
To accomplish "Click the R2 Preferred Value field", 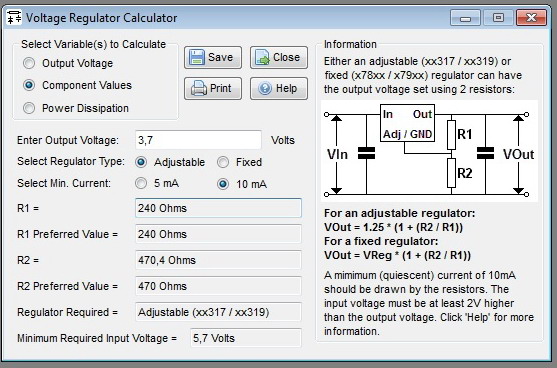I will pos(218,286).
